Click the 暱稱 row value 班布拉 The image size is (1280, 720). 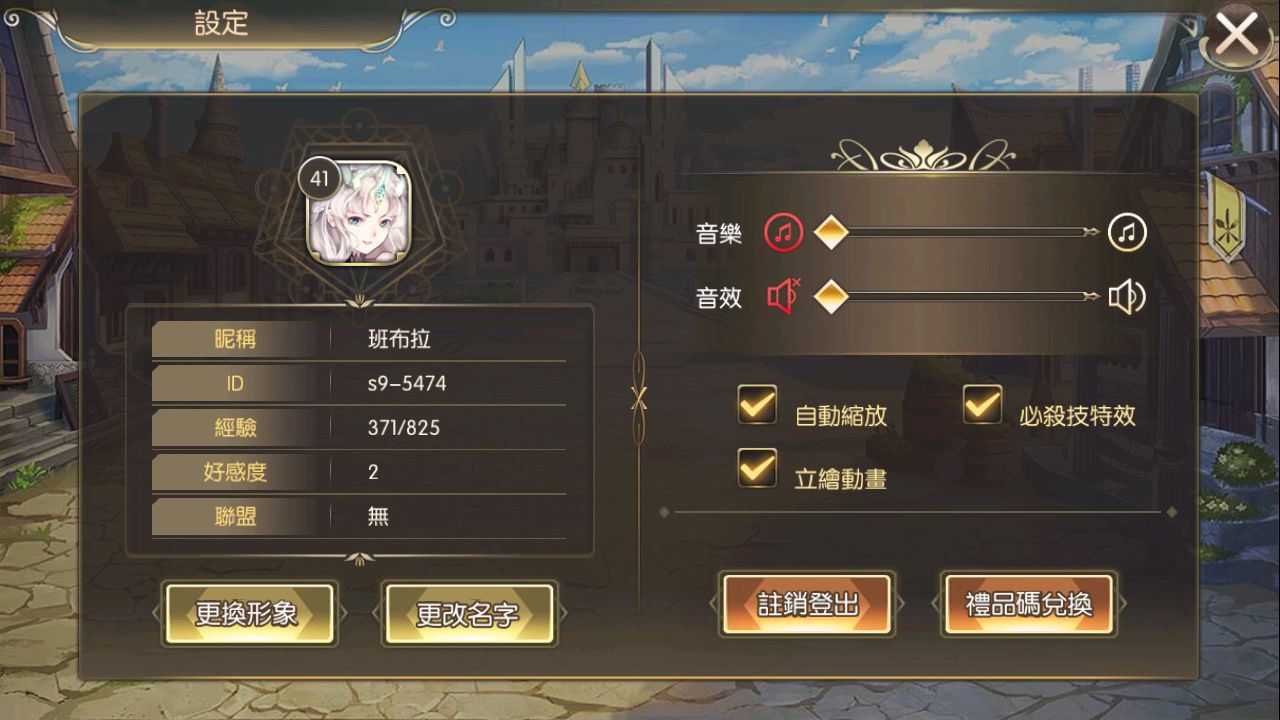[x=399, y=339]
